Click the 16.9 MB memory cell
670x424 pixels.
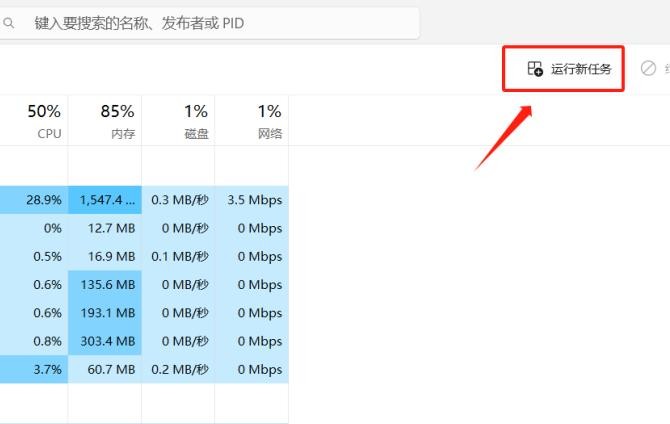105,256
